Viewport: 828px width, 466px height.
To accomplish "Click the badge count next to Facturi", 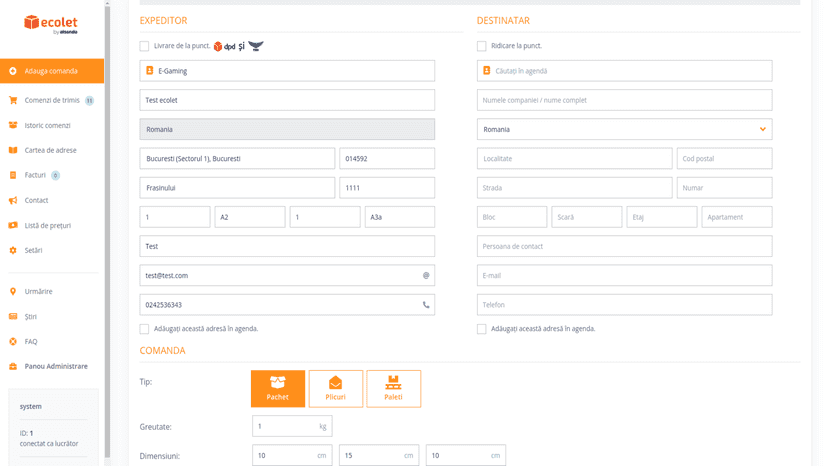I will pyautogui.click(x=55, y=175).
